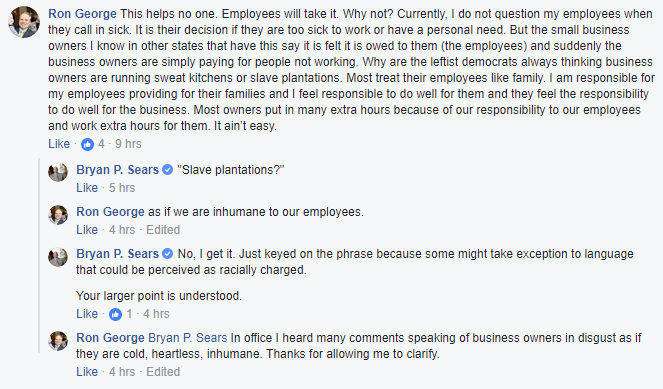This screenshot has width=663, height=389.
Task: Open Ron George avatar on last reply
Action: coord(58,341)
